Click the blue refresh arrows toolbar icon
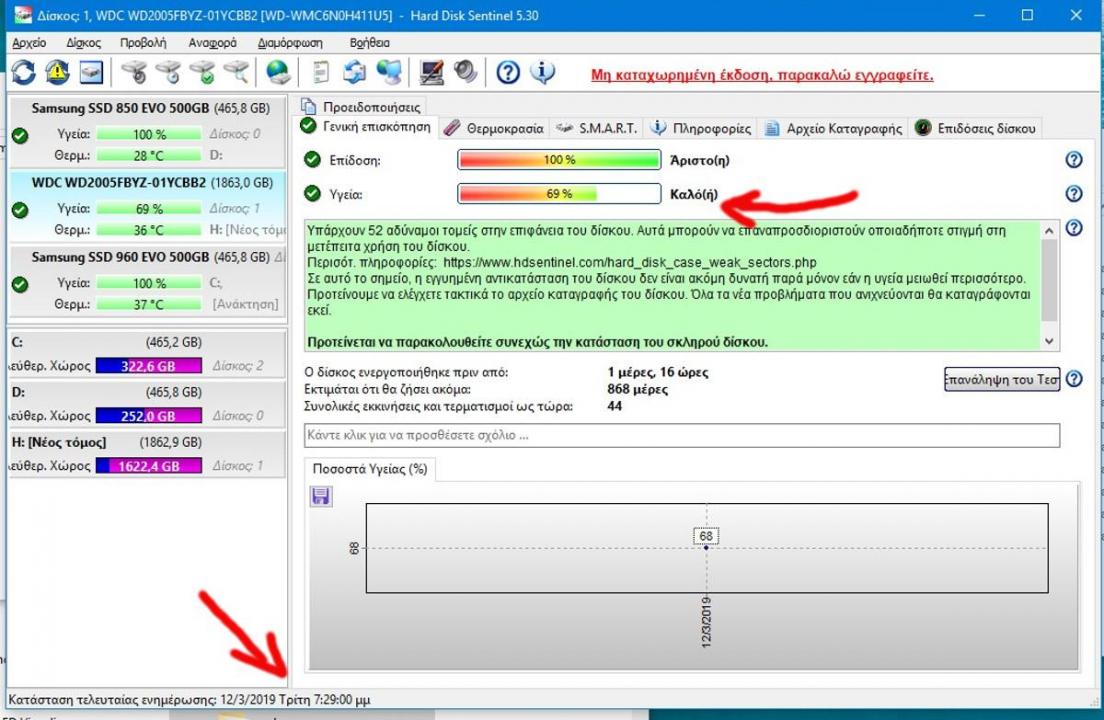Viewport: 1104px width, 720px height. tap(23, 72)
